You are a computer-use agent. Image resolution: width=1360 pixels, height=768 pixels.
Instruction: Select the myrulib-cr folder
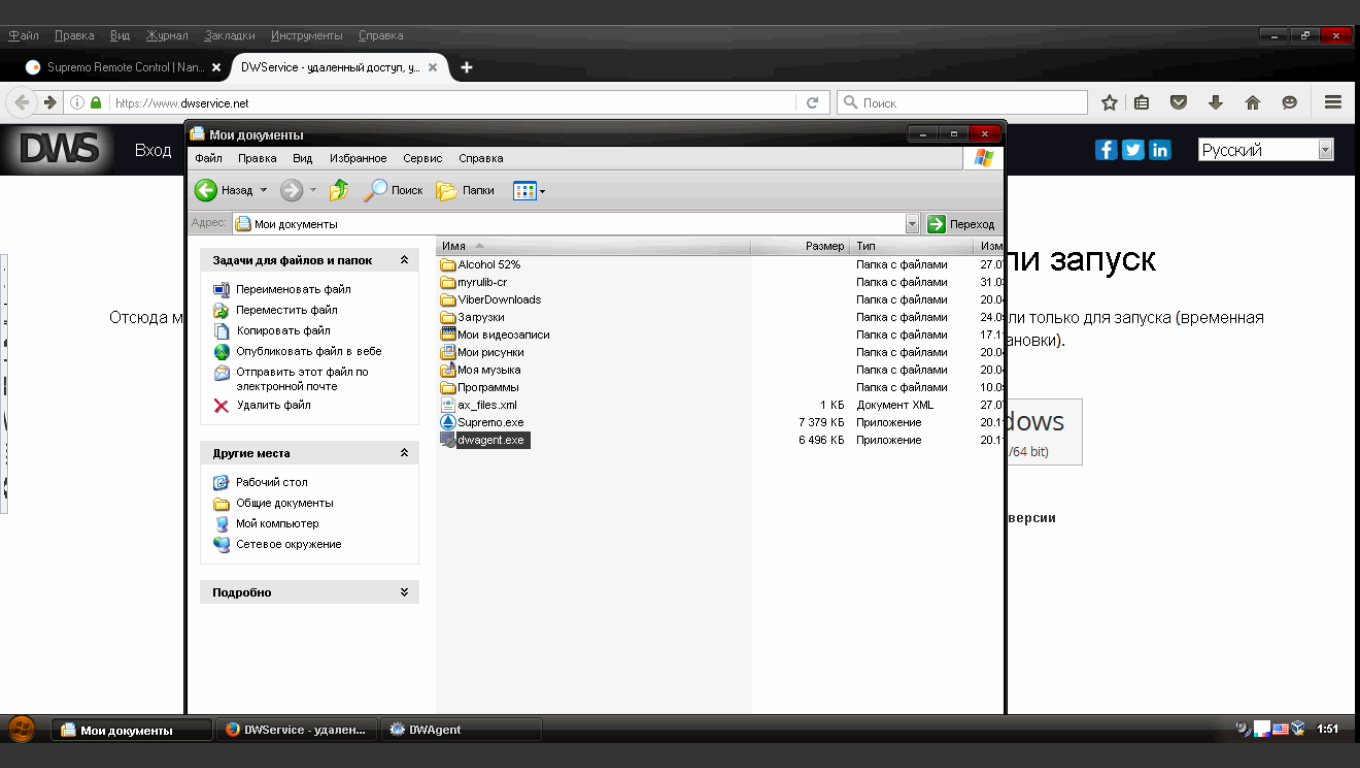coord(474,282)
